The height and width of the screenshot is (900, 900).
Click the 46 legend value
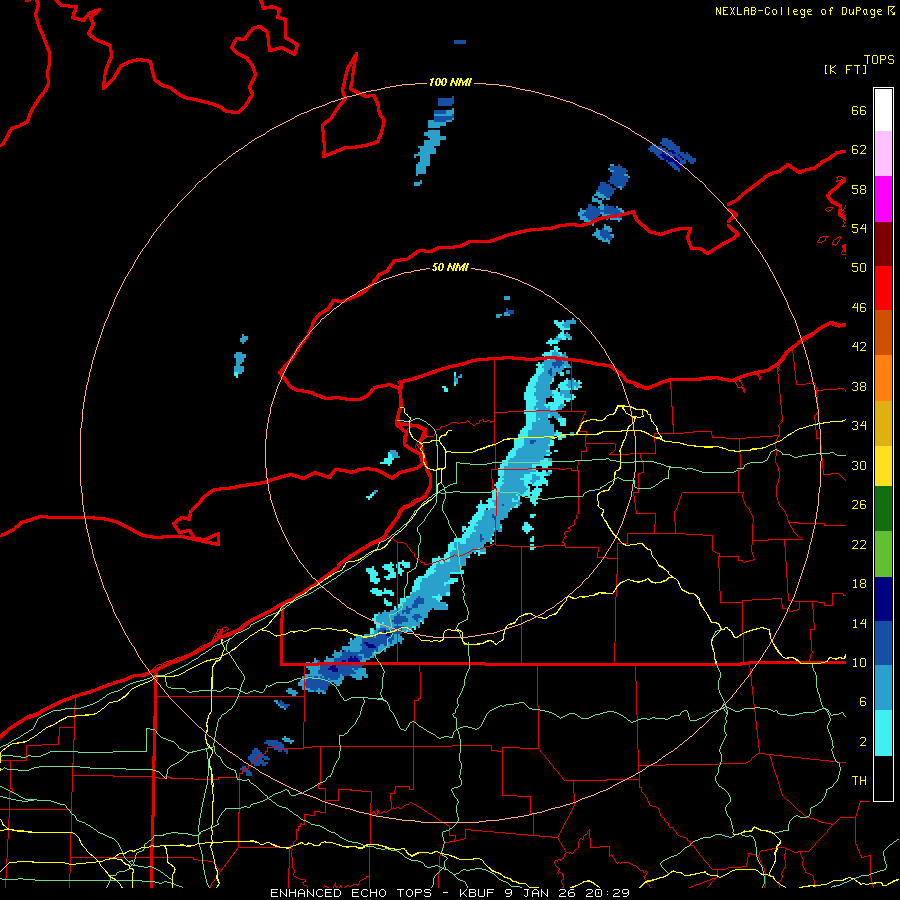(859, 307)
